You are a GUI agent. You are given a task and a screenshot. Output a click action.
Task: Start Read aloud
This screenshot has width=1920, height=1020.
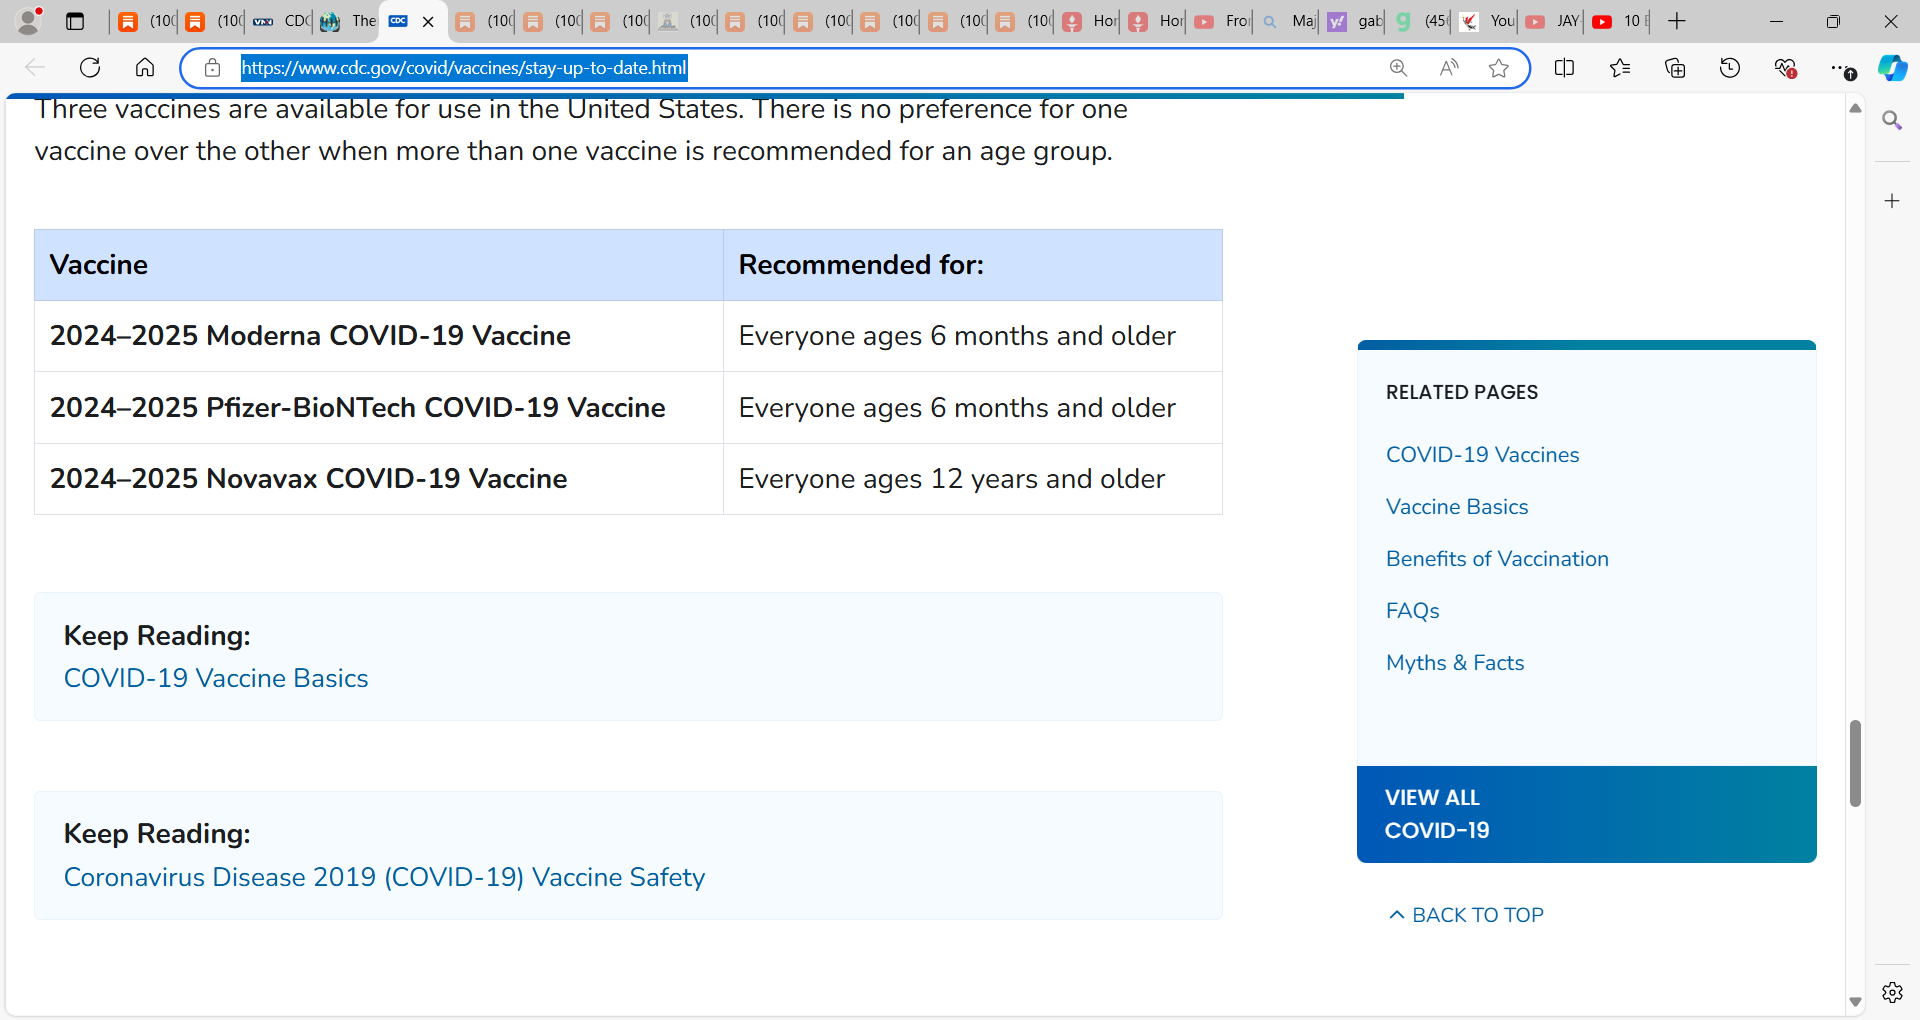tap(1448, 68)
